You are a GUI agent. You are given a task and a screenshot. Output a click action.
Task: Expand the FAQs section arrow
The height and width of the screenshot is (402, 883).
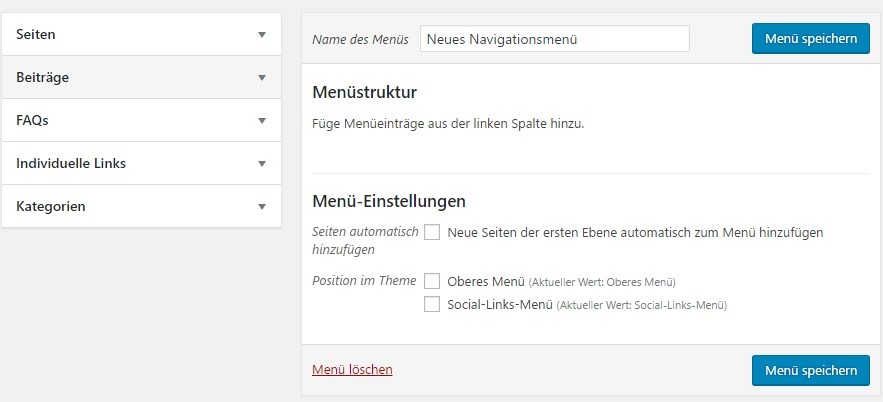[261, 120]
